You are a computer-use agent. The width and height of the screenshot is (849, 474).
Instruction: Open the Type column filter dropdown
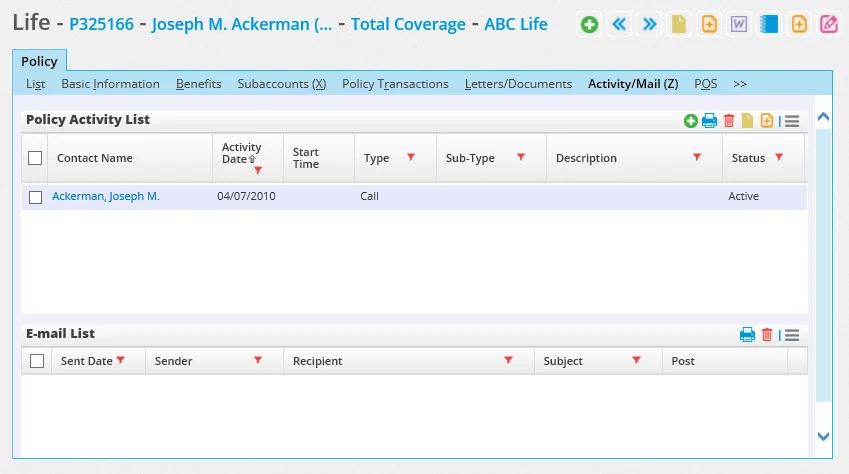tap(410, 158)
